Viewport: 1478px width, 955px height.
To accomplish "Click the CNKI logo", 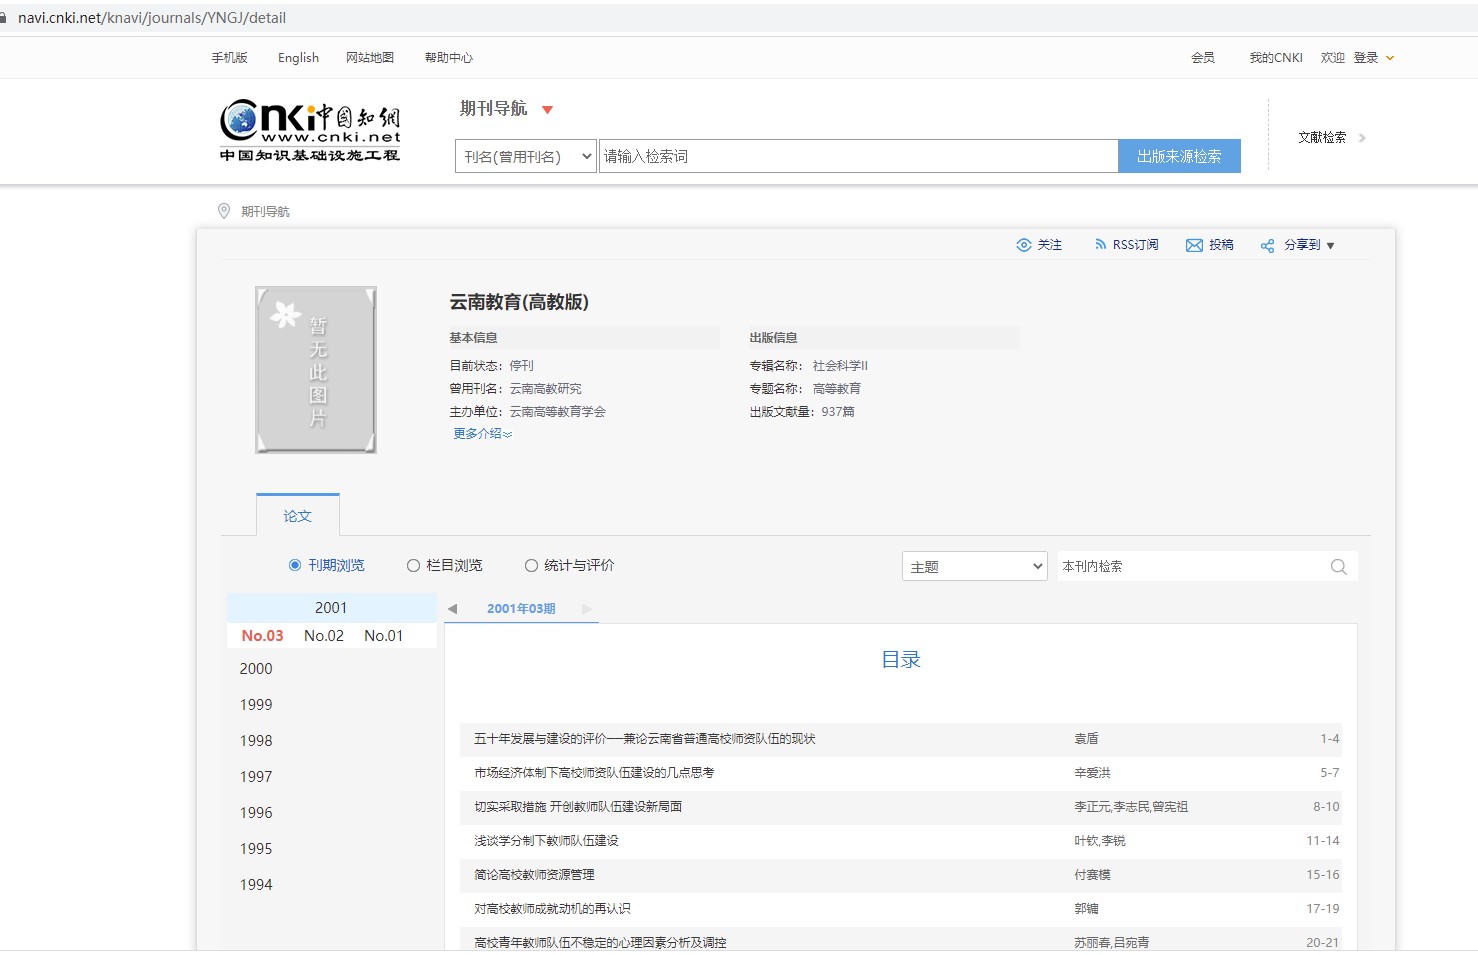I will point(310,130).
